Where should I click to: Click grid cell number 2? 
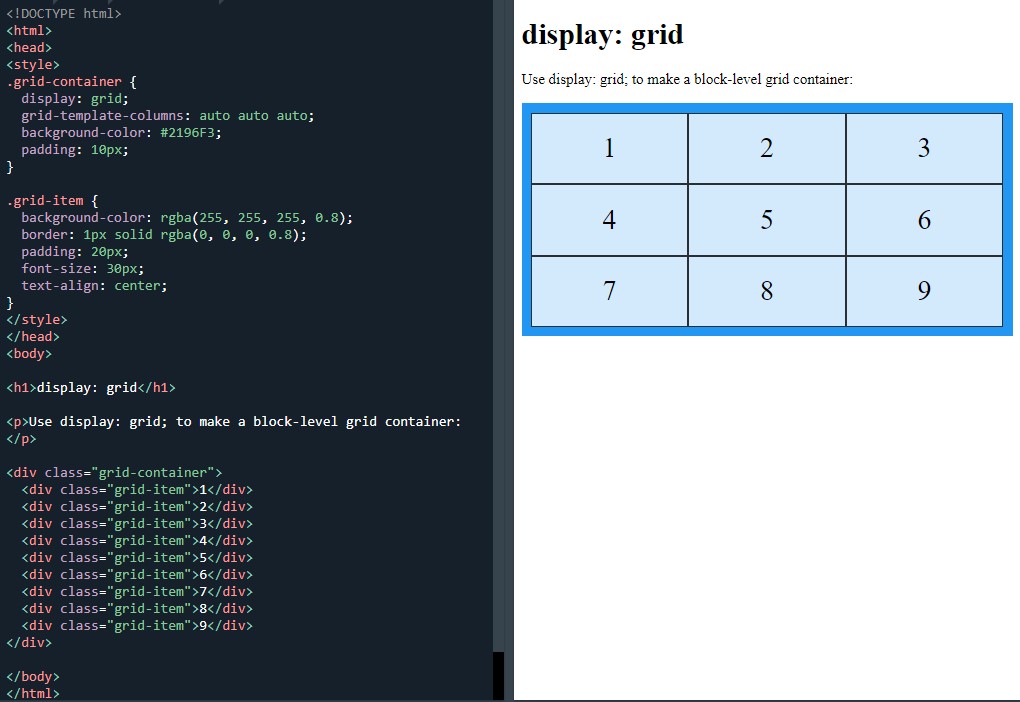point(767,148)
